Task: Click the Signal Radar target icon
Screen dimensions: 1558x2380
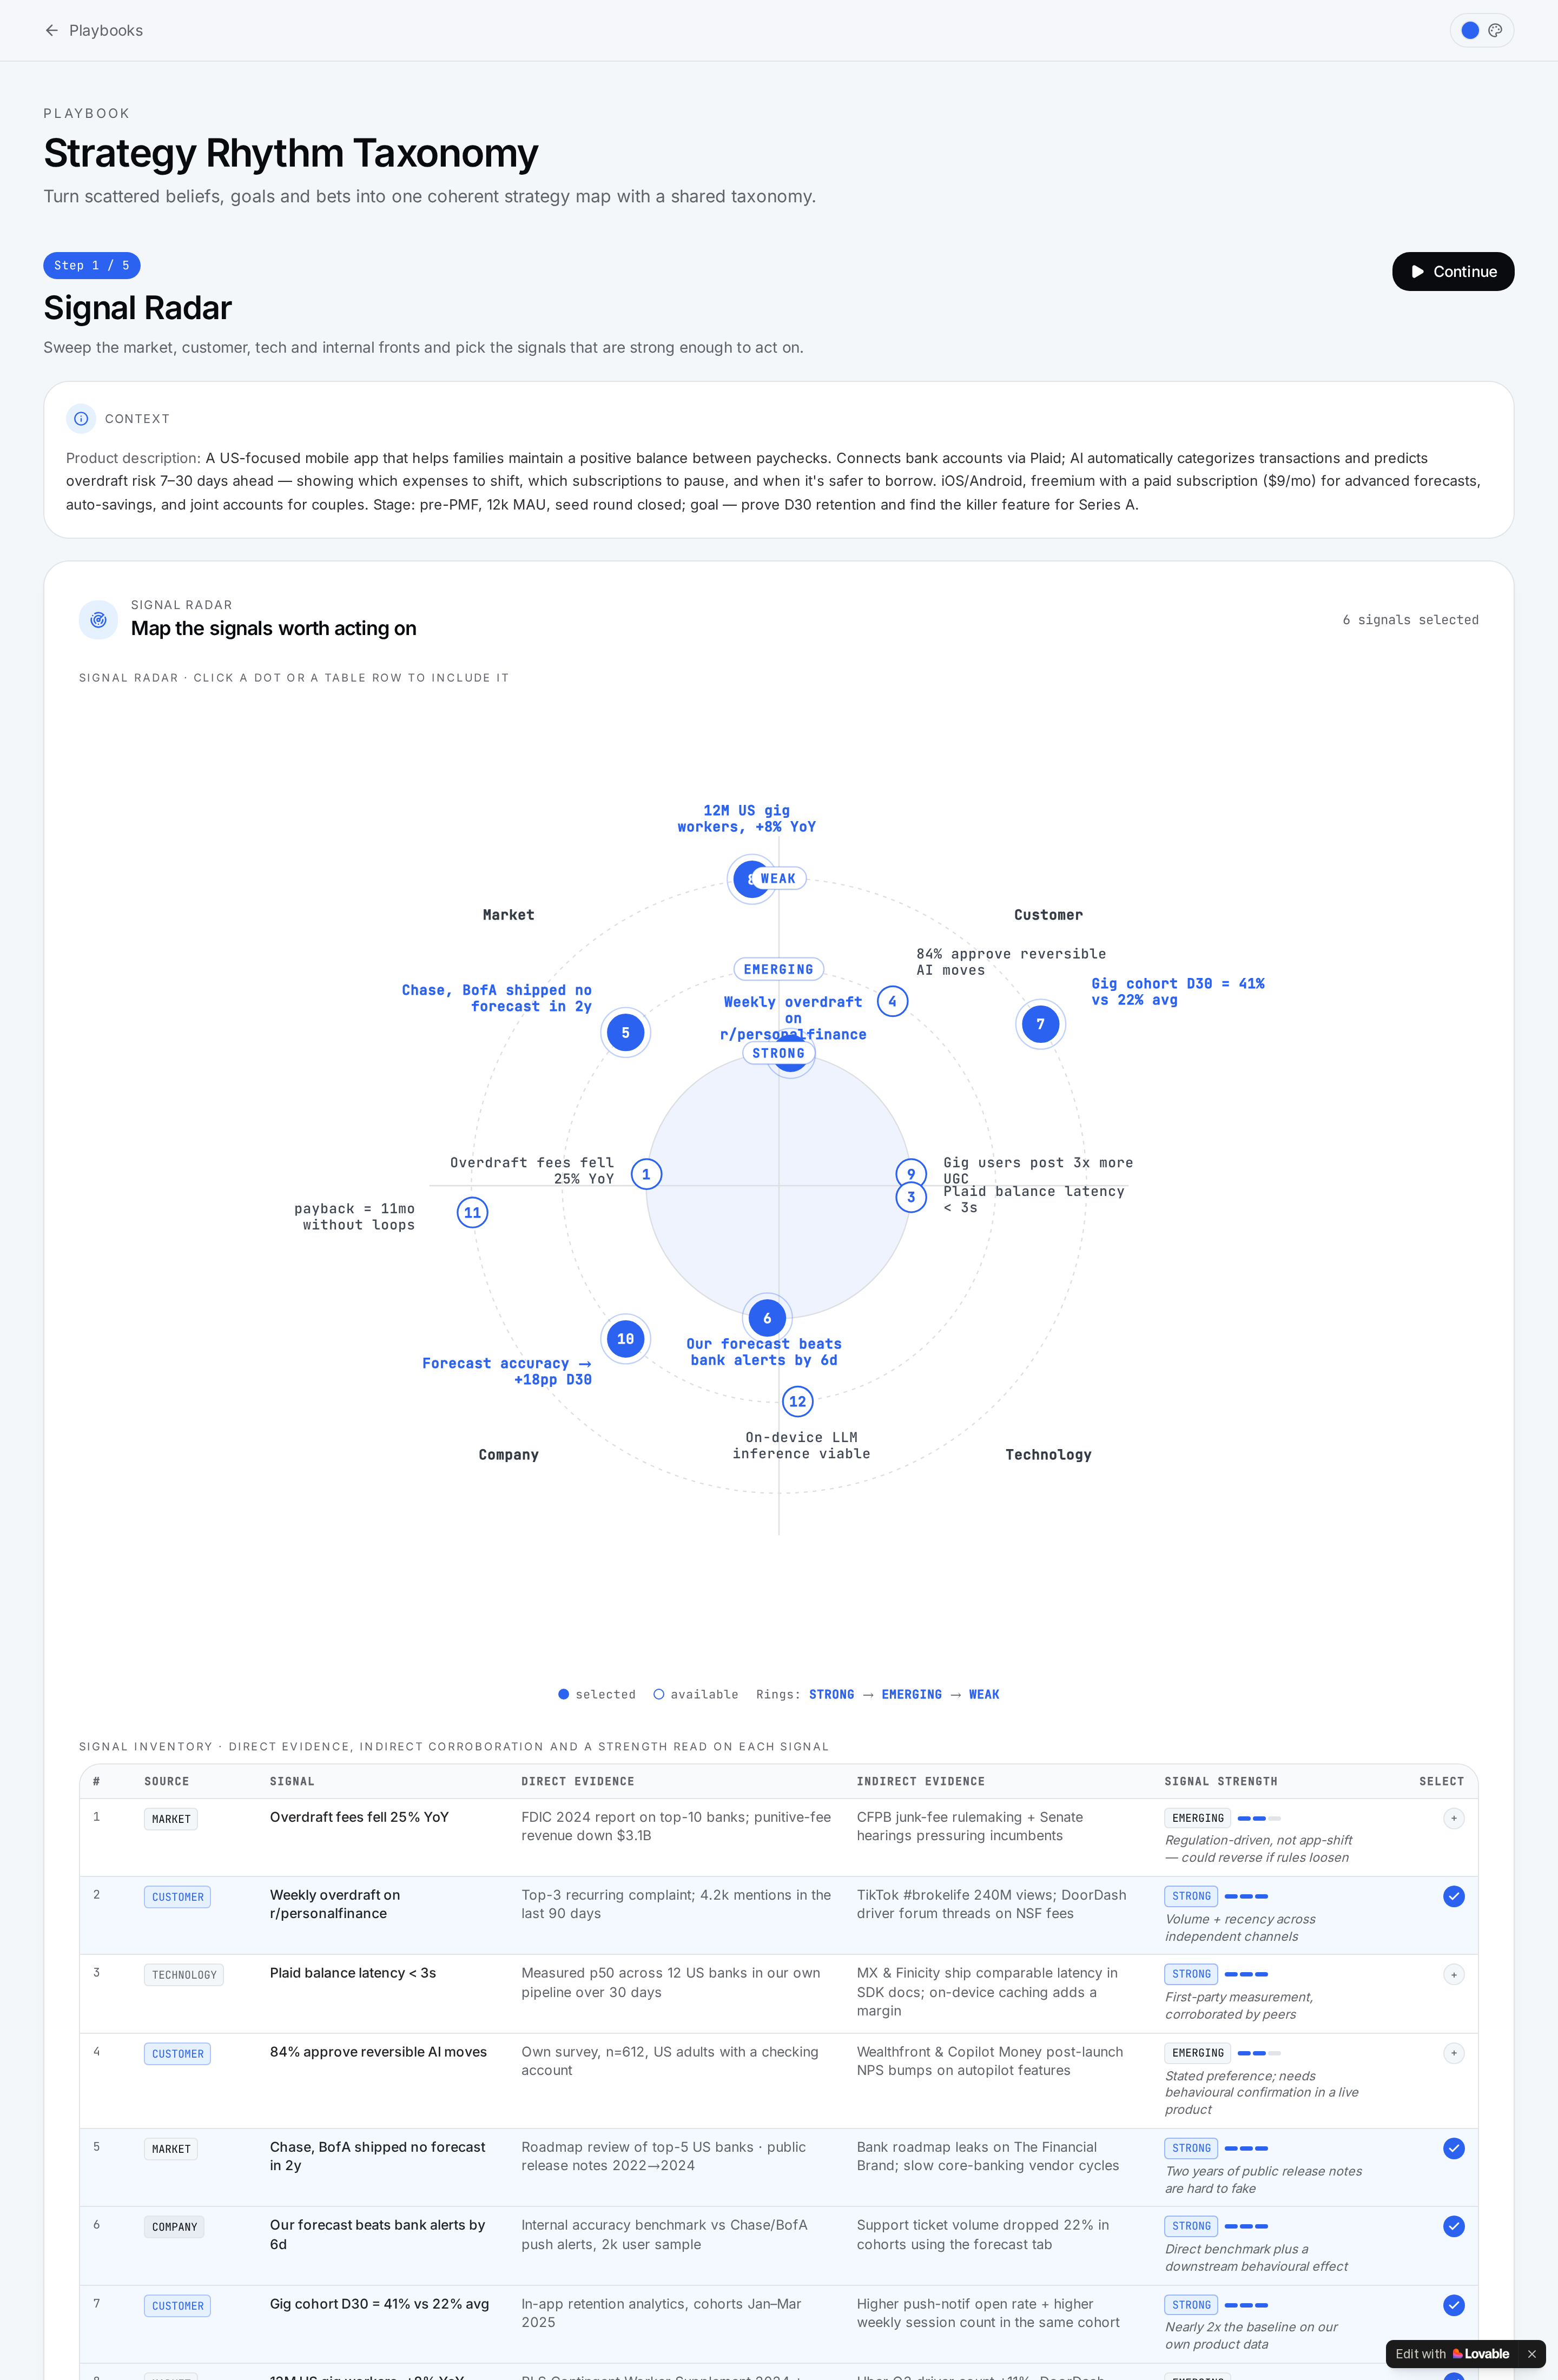Action: 98,620
